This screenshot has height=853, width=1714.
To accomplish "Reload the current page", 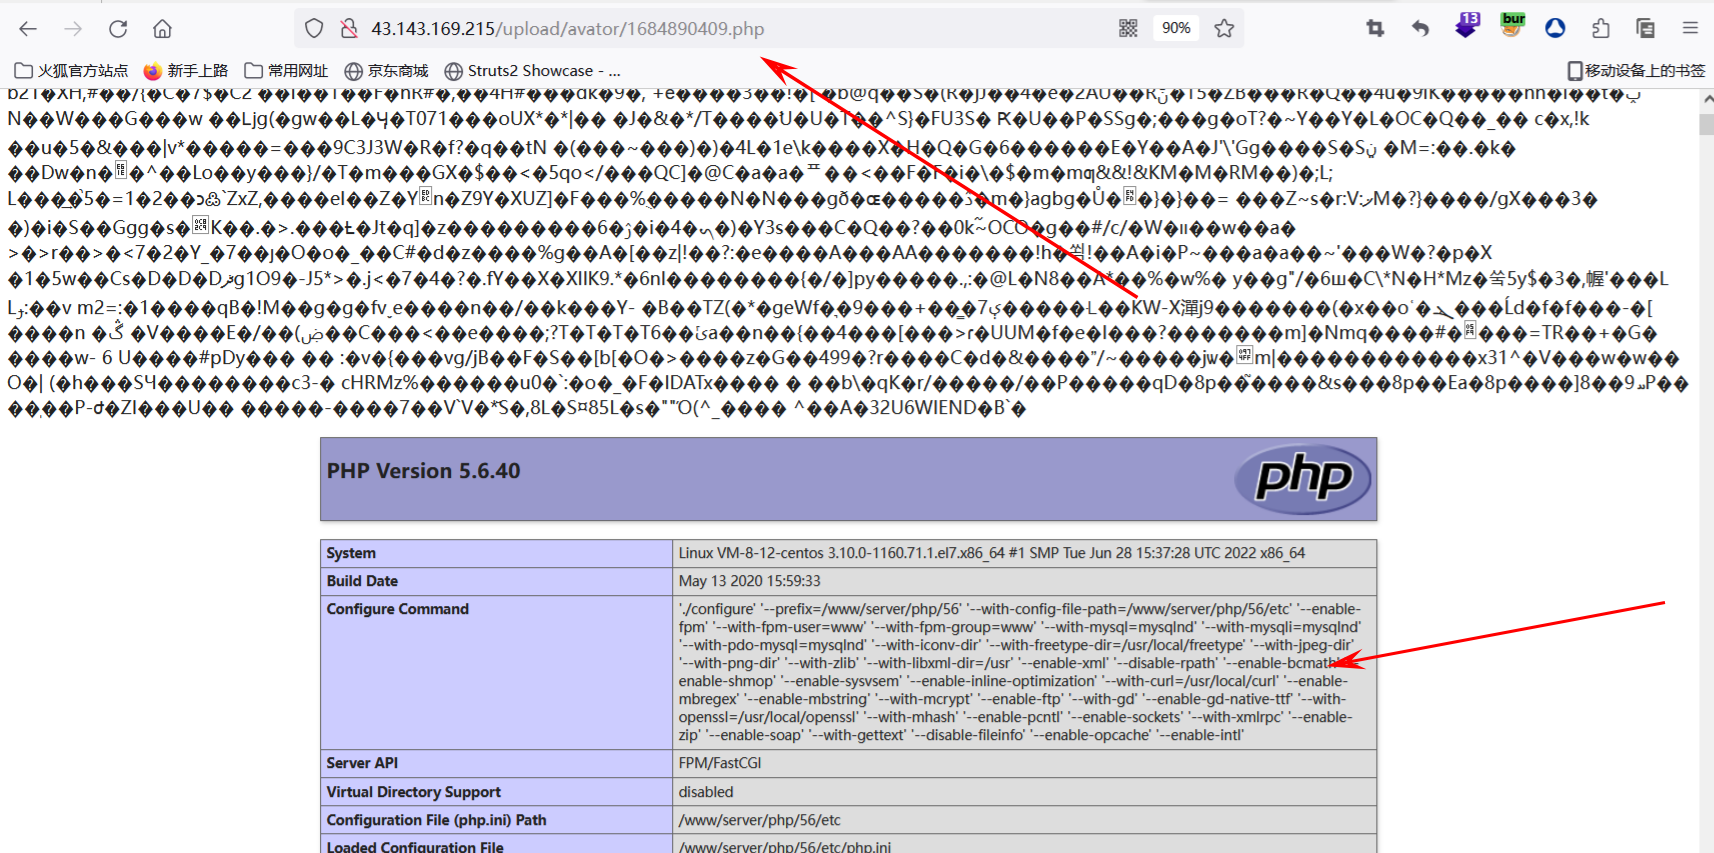I will click(118, 29).
